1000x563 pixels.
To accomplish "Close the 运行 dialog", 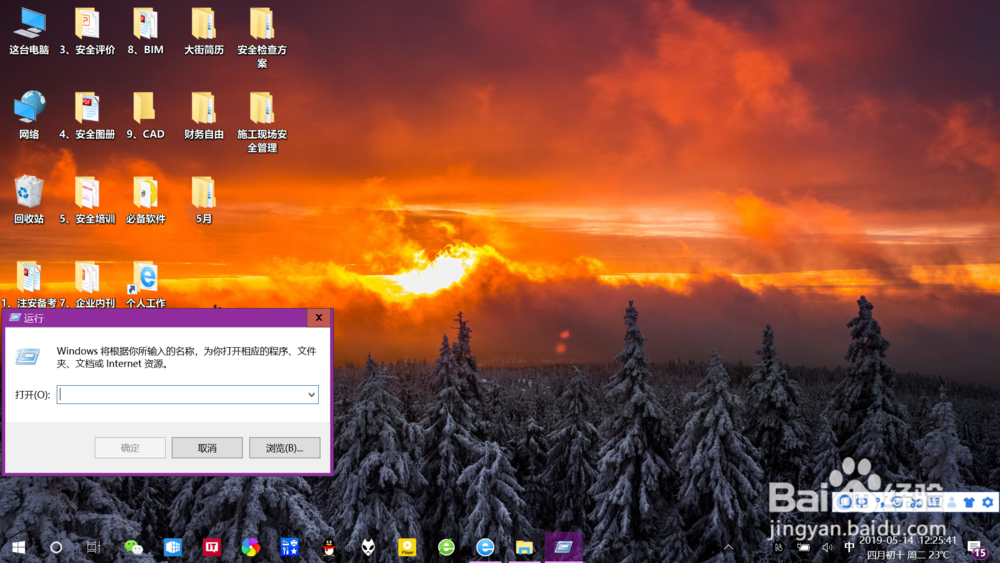I will point(319,318).
